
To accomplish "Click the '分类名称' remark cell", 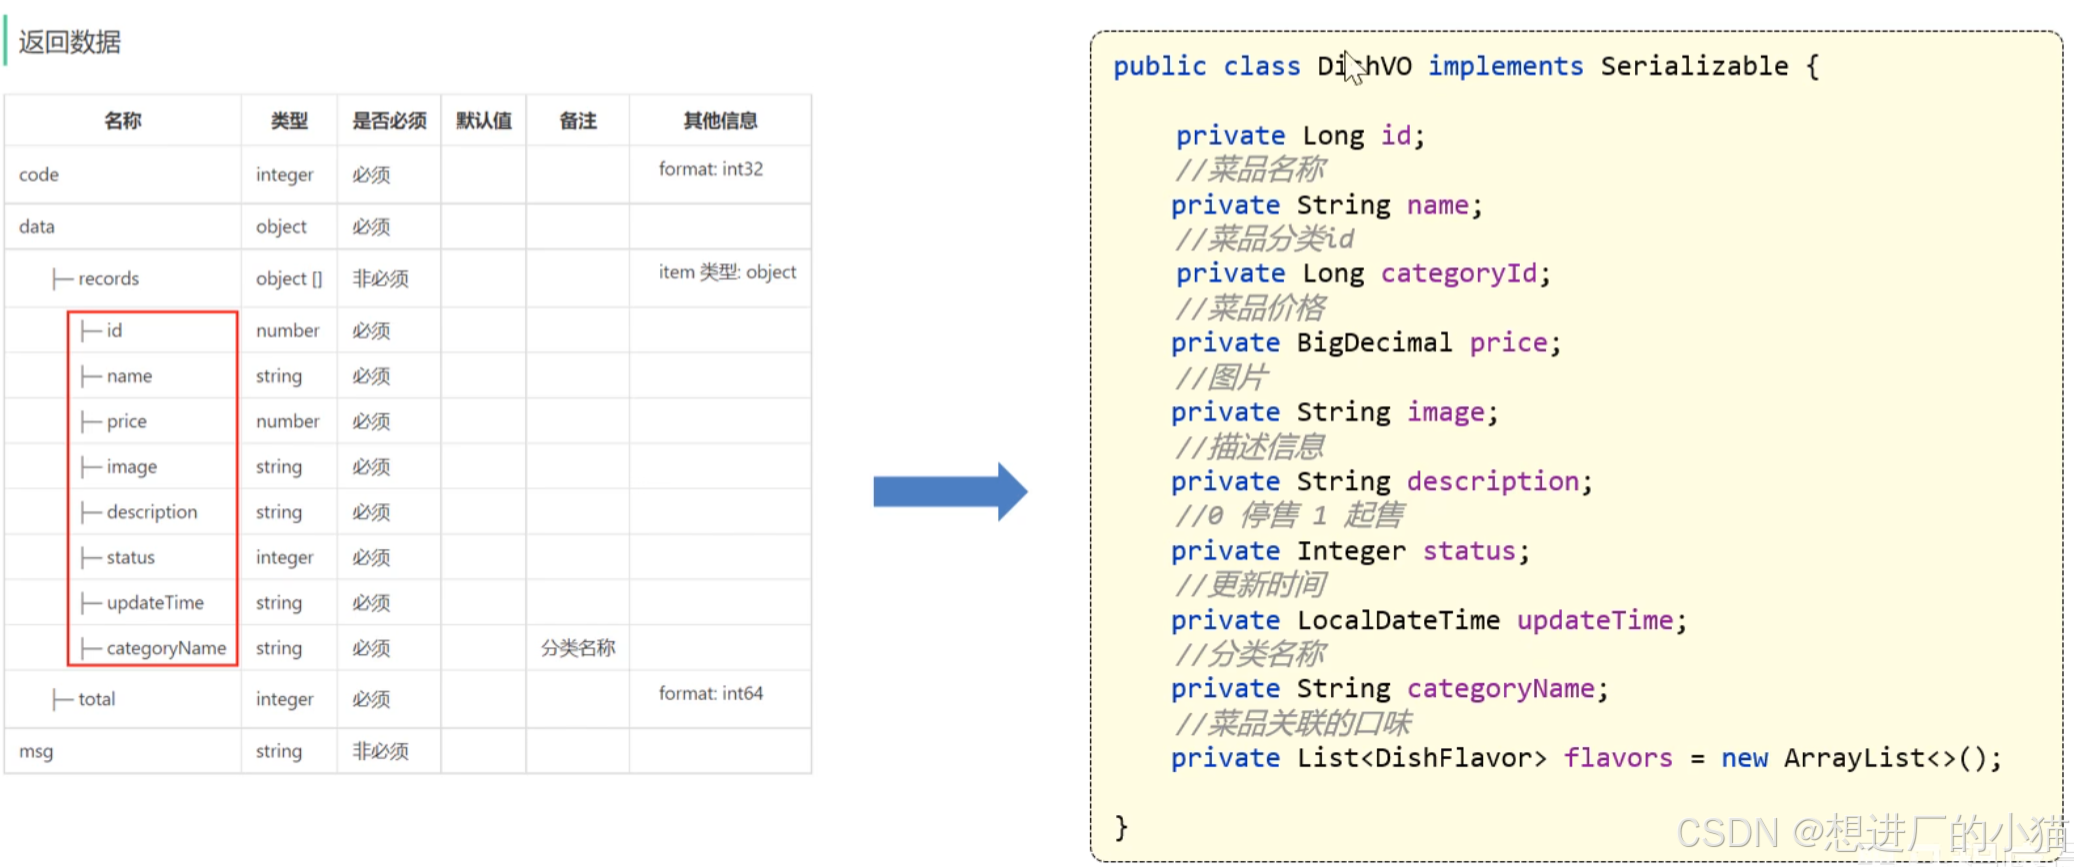I will click(578, 648).
